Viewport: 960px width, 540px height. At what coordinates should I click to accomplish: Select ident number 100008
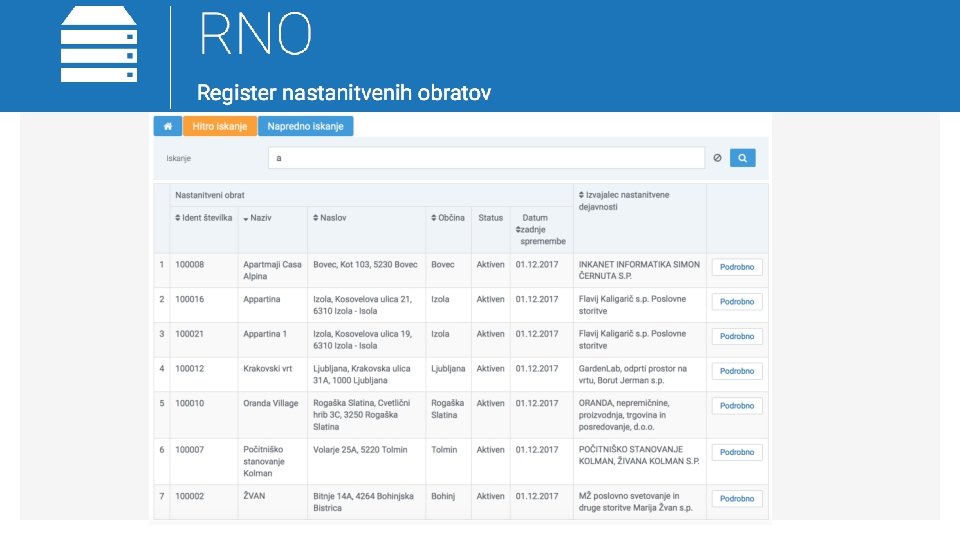click(190, 264)
